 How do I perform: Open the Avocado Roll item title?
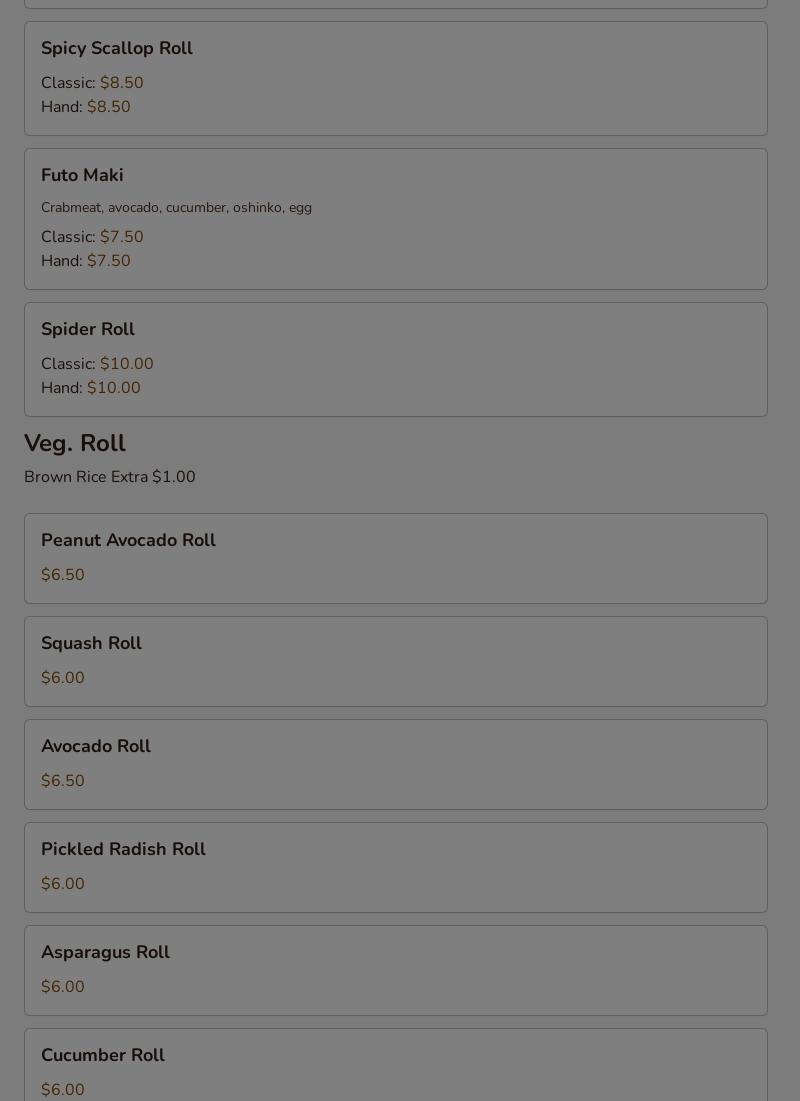pos(96,746)
